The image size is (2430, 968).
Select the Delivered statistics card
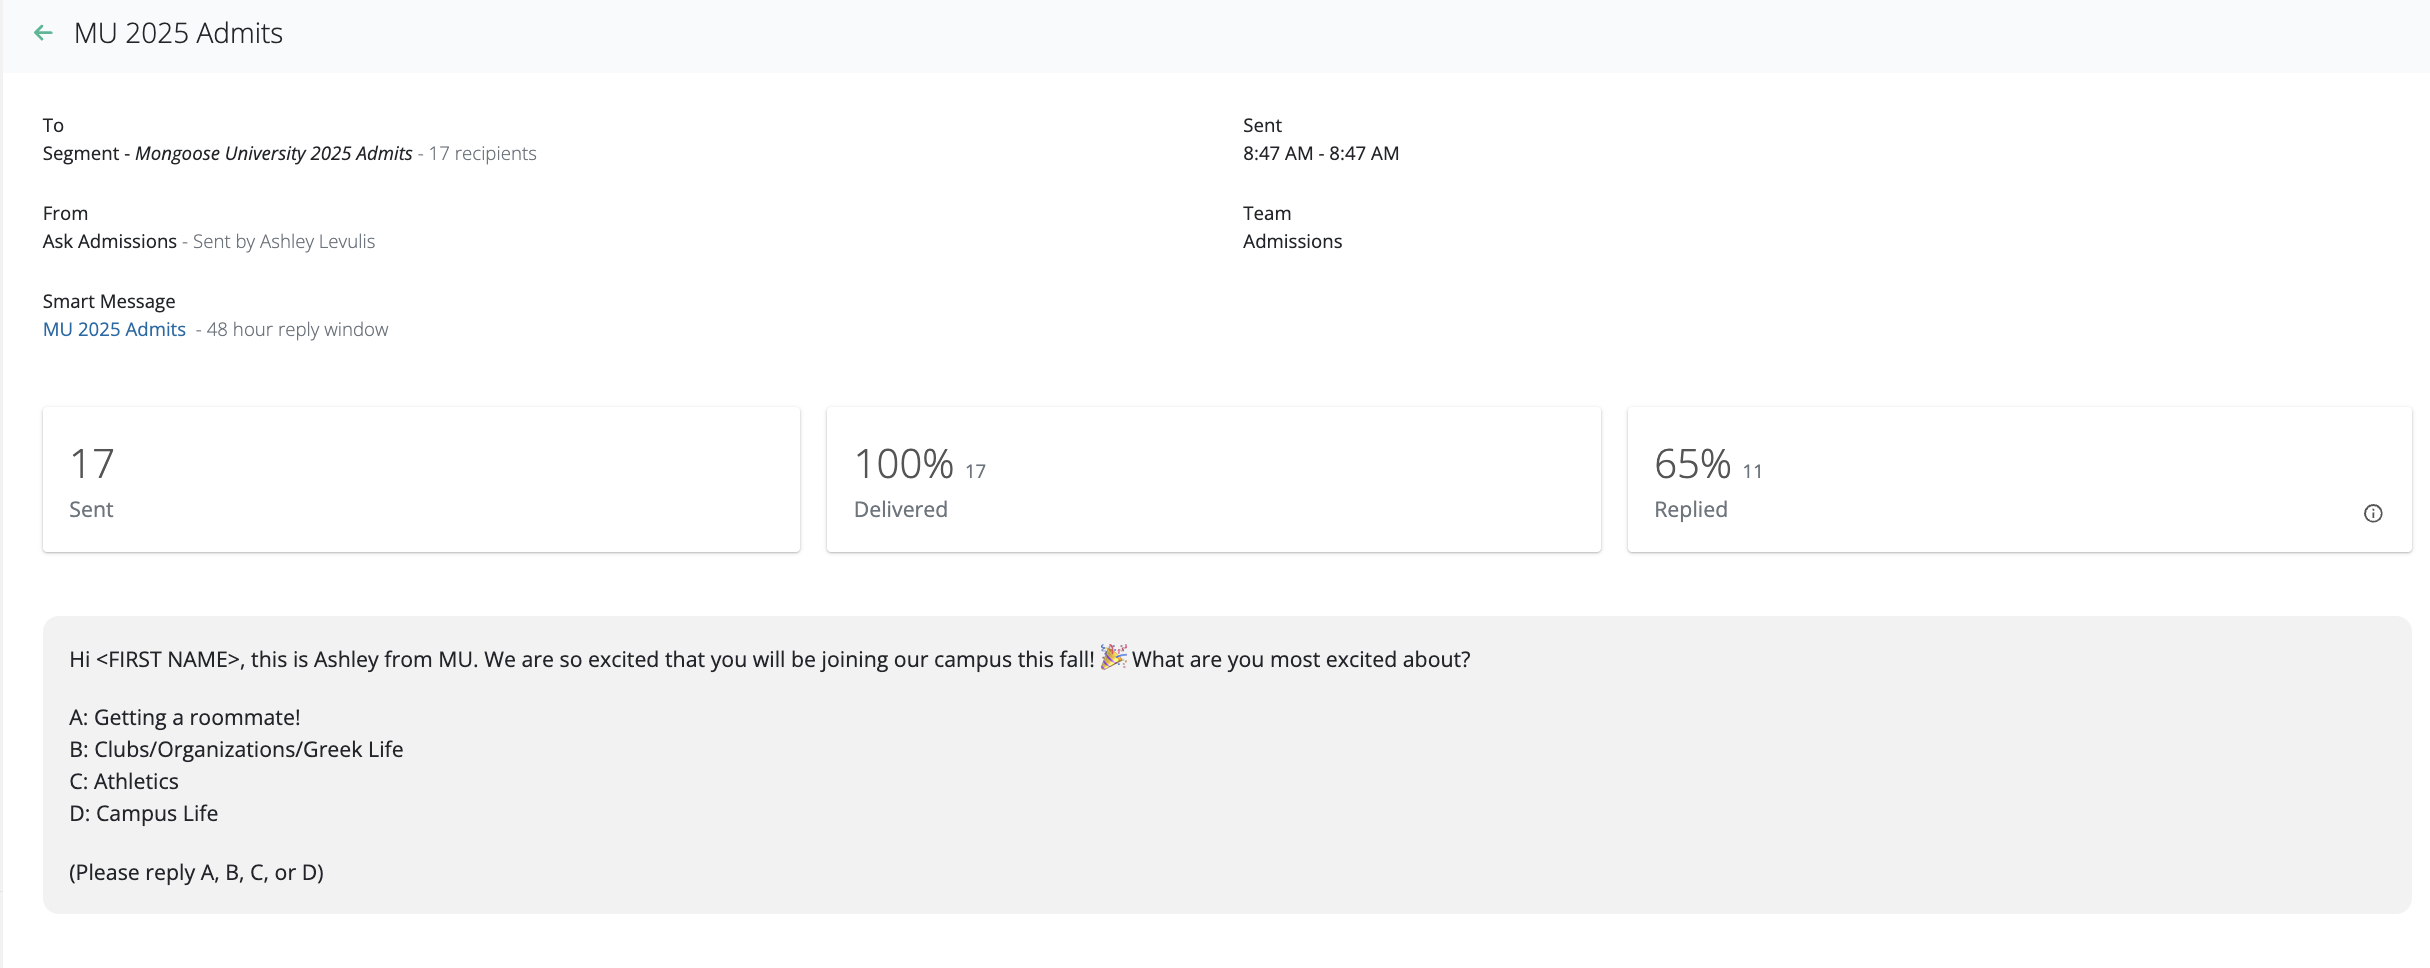click(1213, 480)
